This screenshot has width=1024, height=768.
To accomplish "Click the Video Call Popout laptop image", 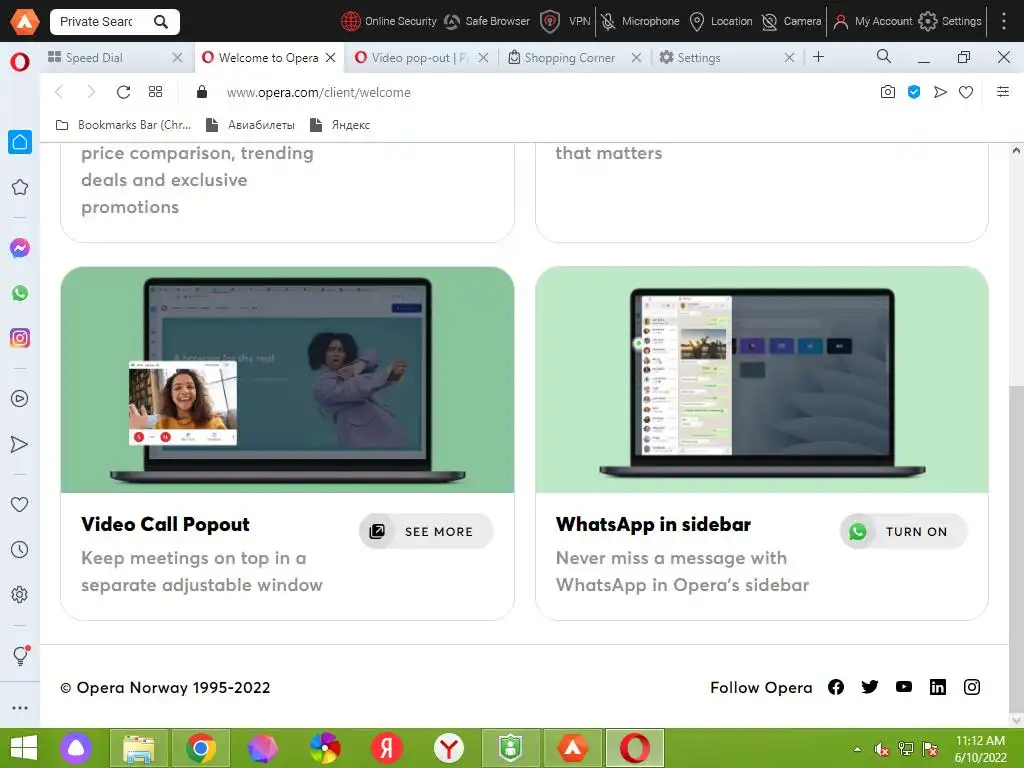I will (x=287, y=379).
